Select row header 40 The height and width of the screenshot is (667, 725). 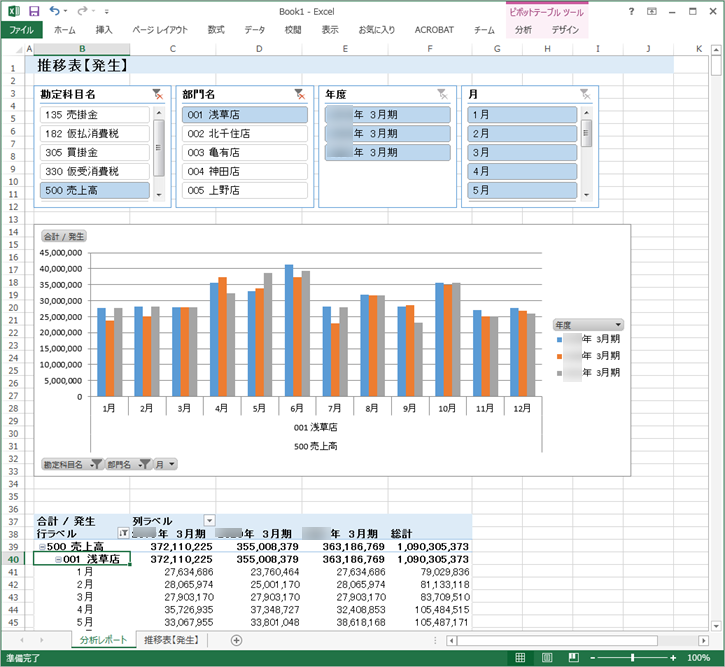point(13,559)
